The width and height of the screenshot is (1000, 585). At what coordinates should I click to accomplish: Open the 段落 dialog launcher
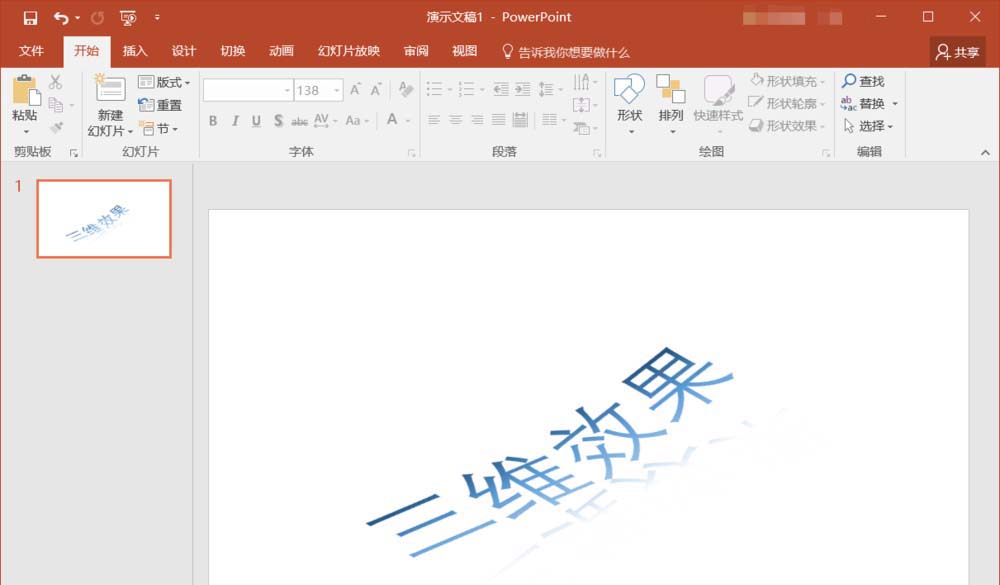[x=598, y=153]
